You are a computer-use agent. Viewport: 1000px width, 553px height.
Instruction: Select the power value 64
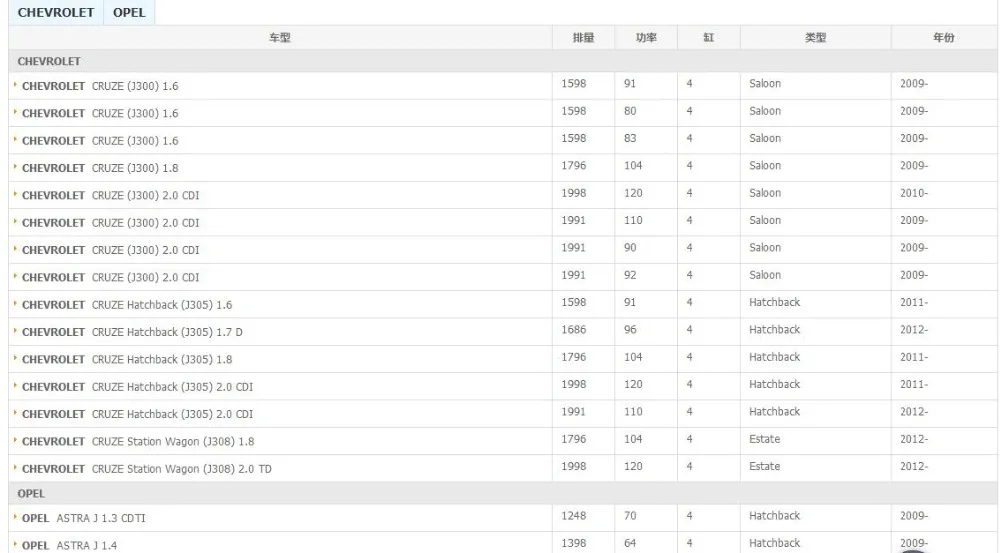click(x=630, y=543)
